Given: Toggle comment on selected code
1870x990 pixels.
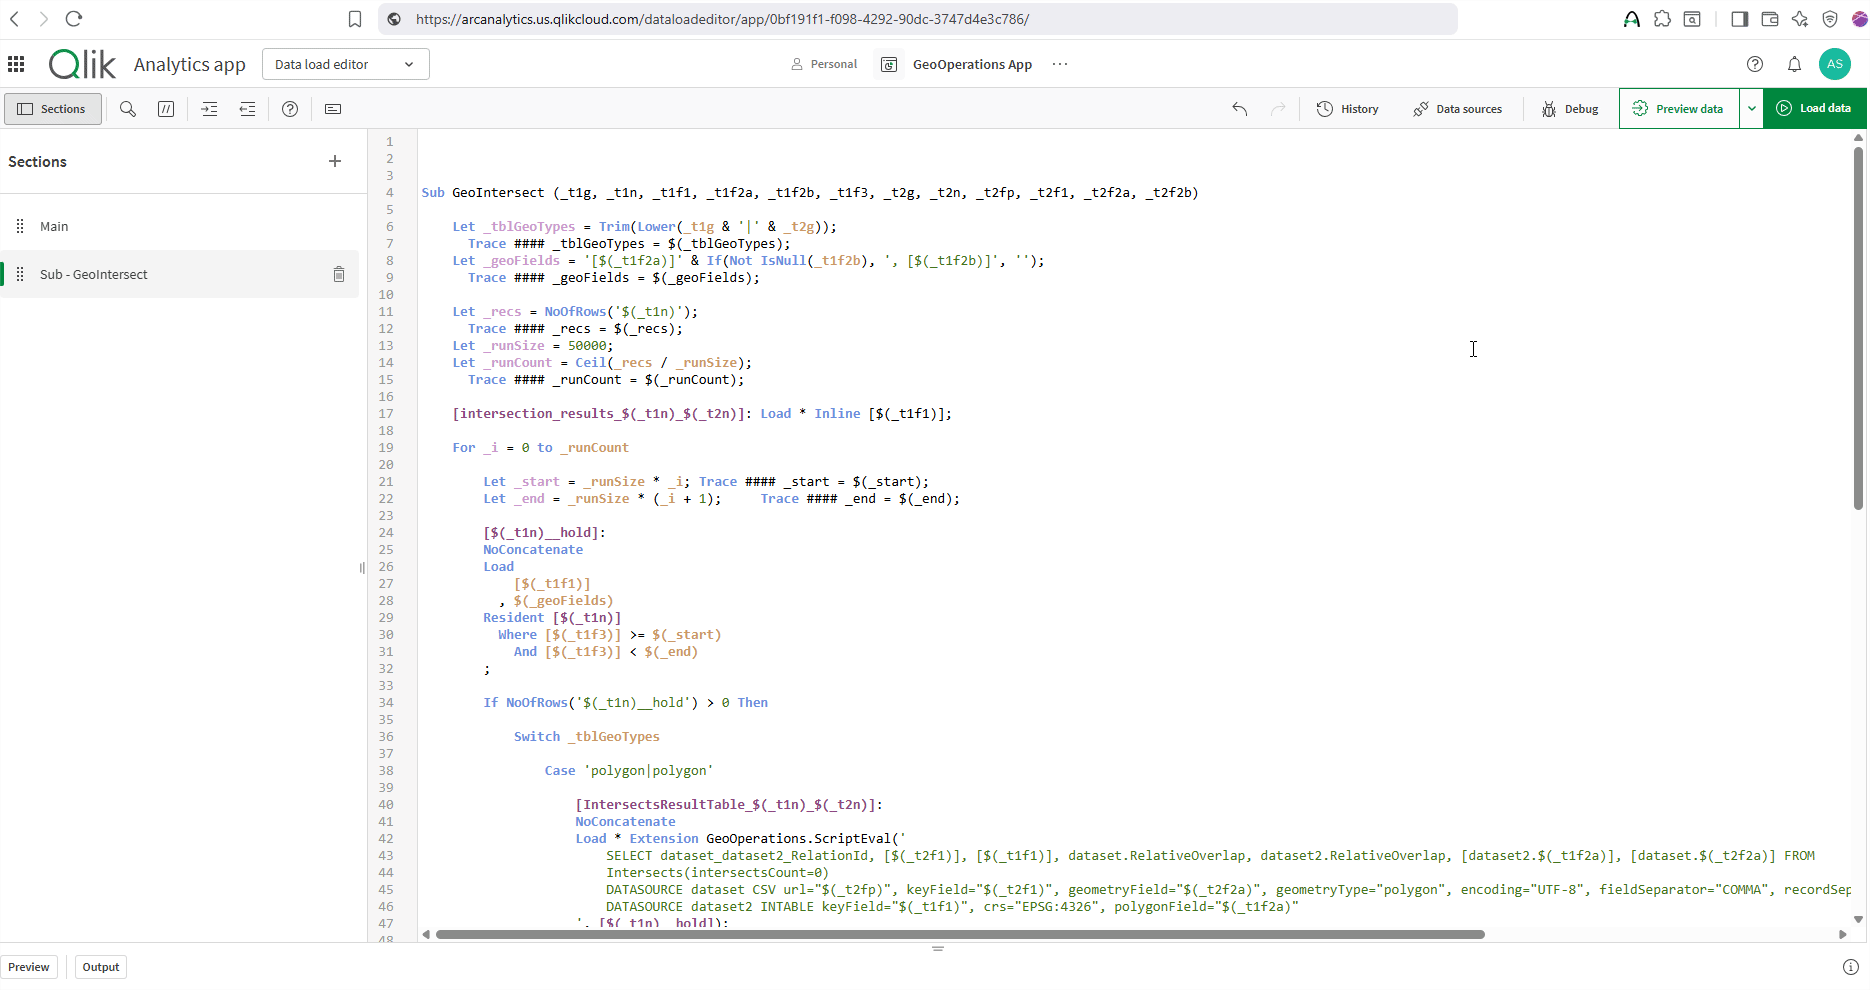Looking at the screenshot, I should 166,109.
